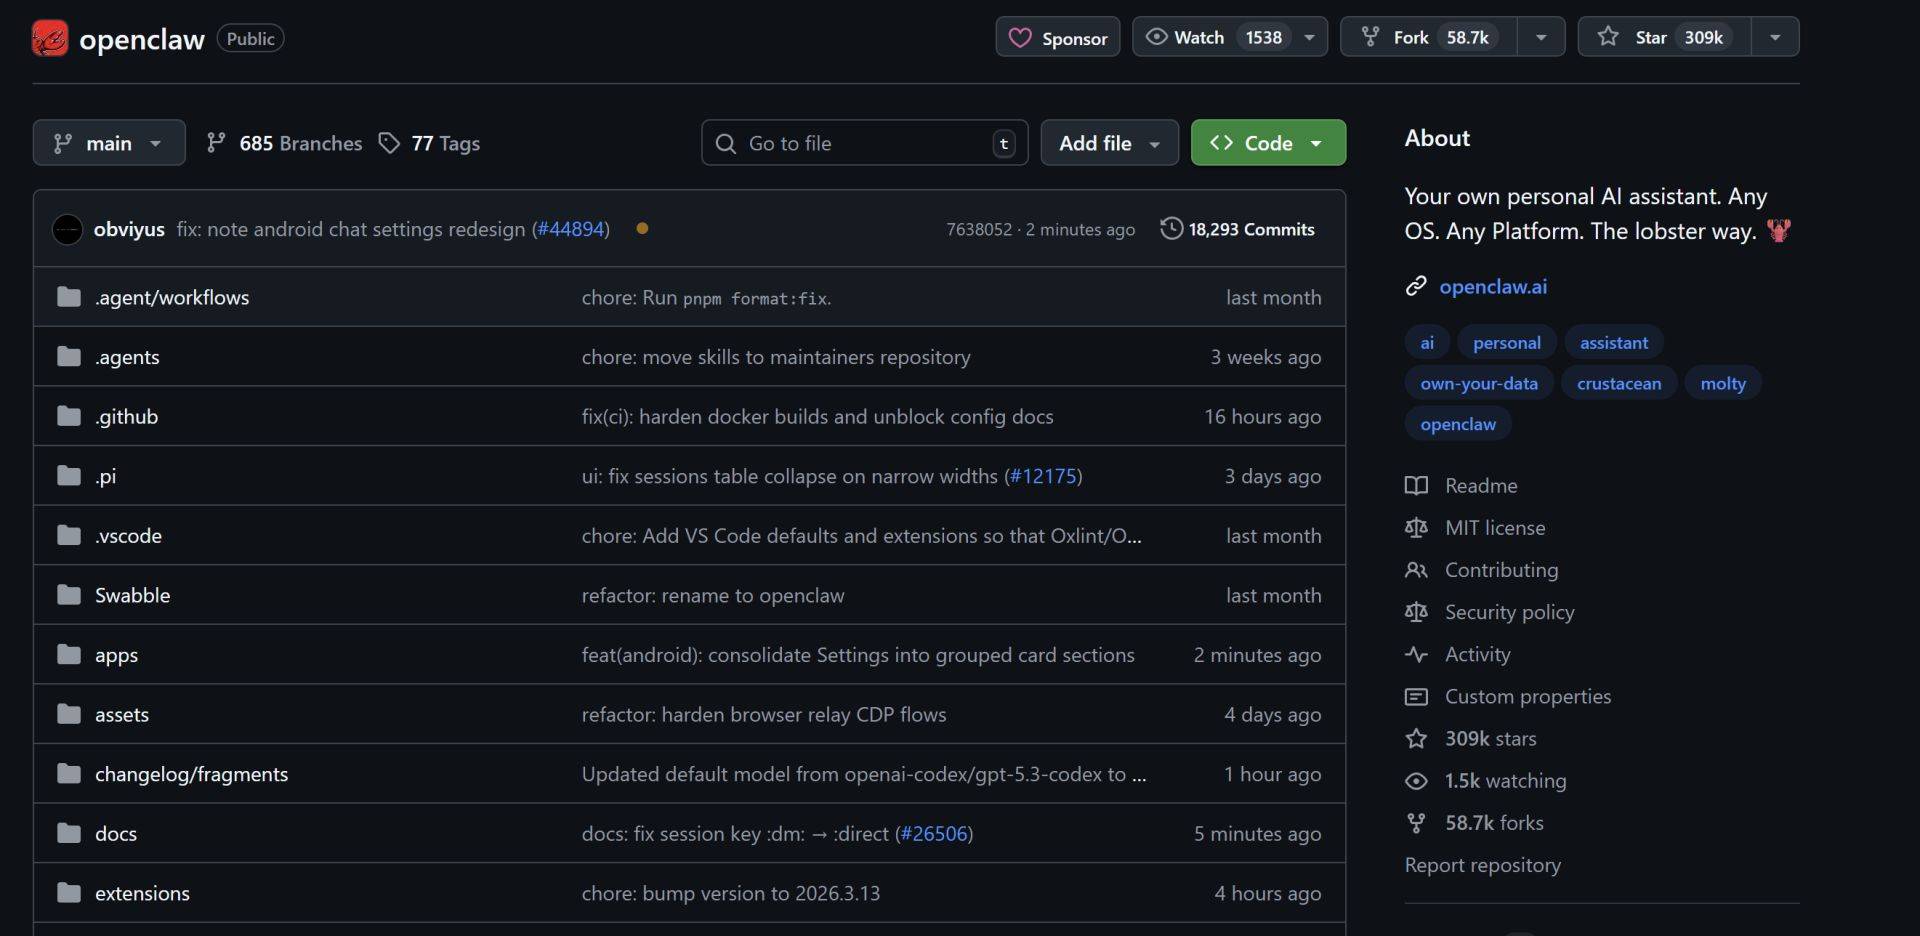1920x936 pixels.
Task: Select the crustacean topic tag
Action: pos(1618,384)
